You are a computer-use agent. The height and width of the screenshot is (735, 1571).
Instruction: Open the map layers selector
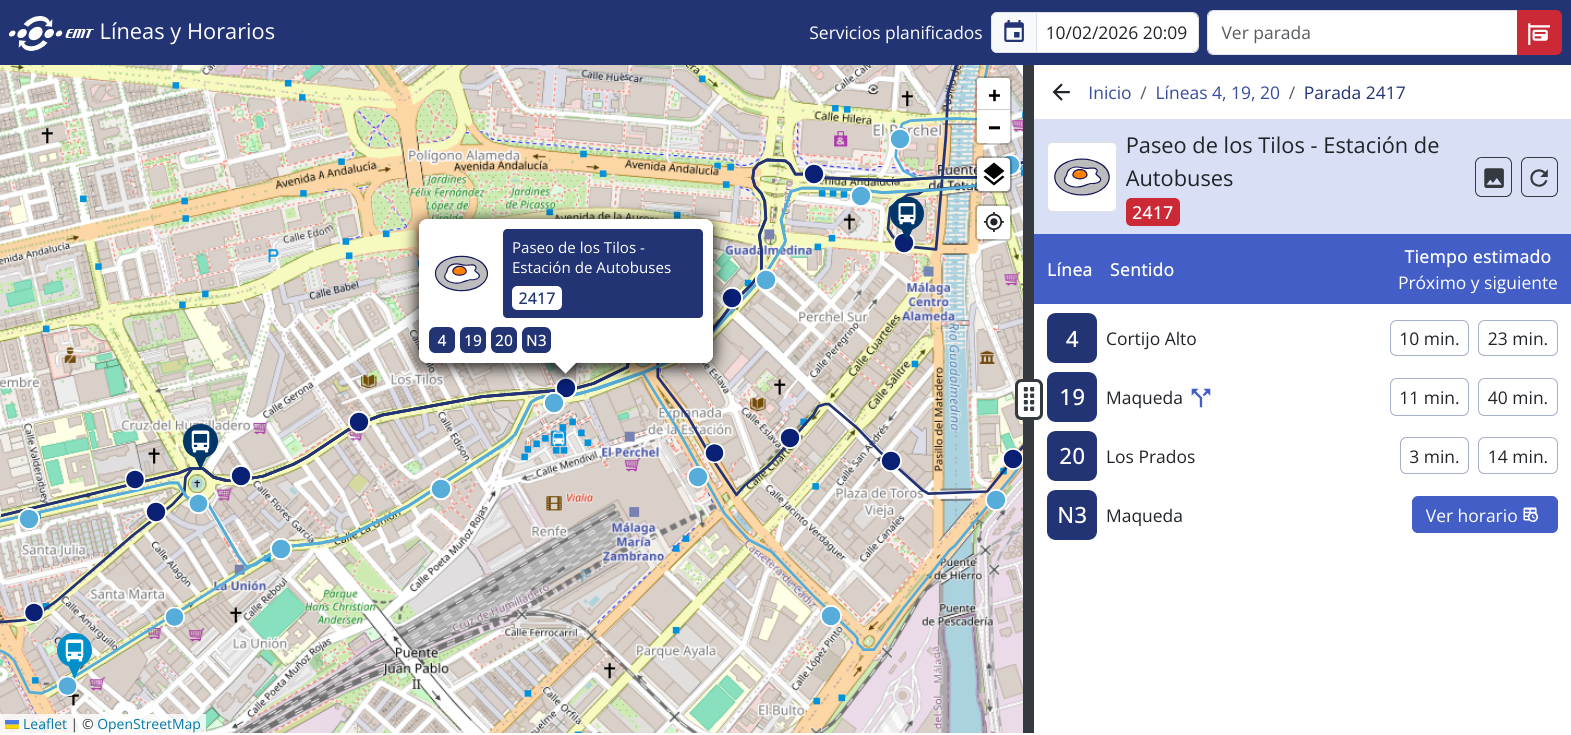click(993, 175)
